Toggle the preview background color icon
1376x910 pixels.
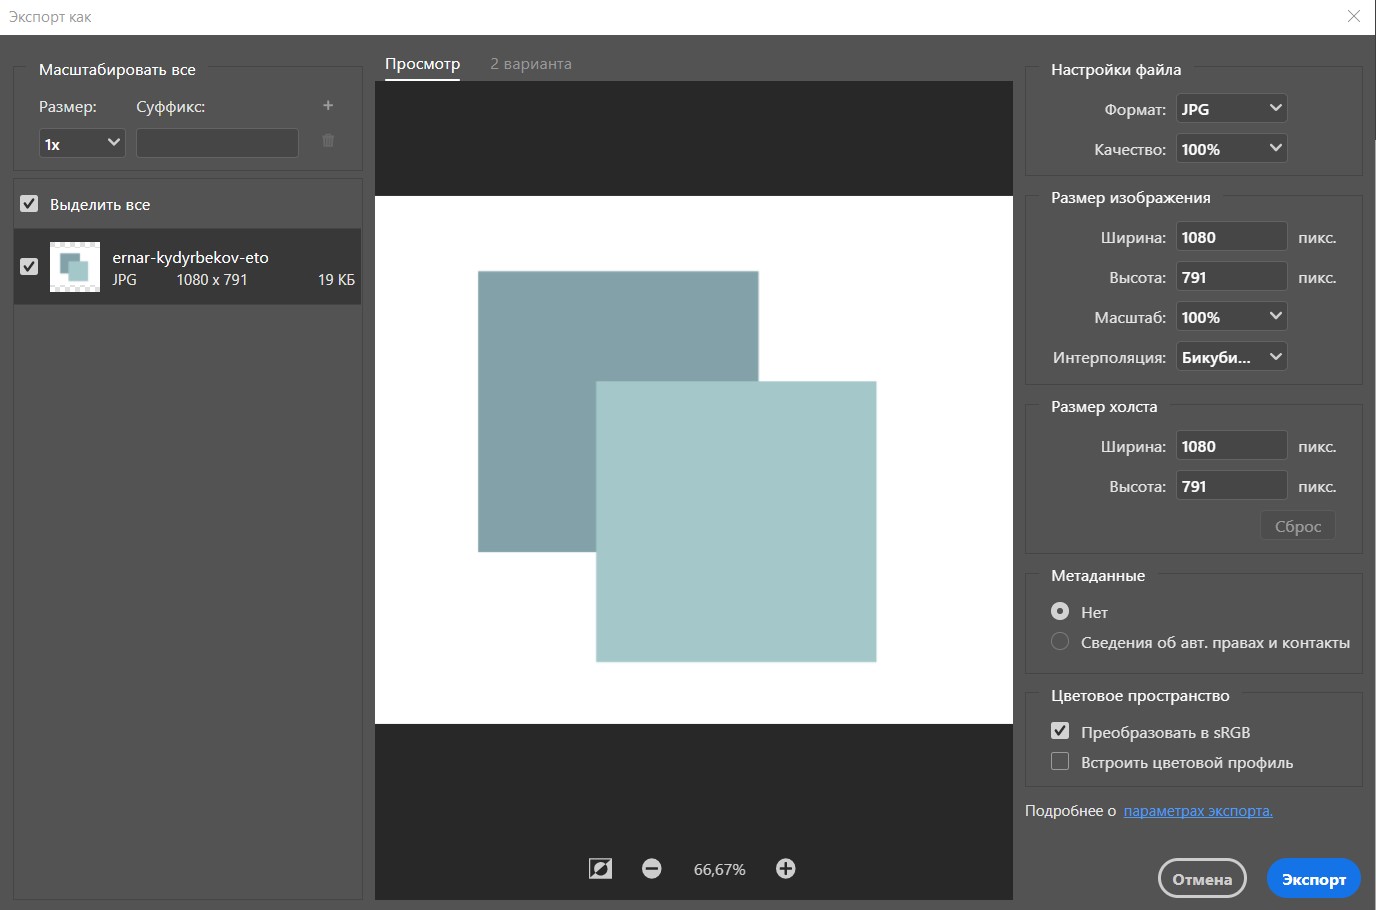[x=600, y=869]
